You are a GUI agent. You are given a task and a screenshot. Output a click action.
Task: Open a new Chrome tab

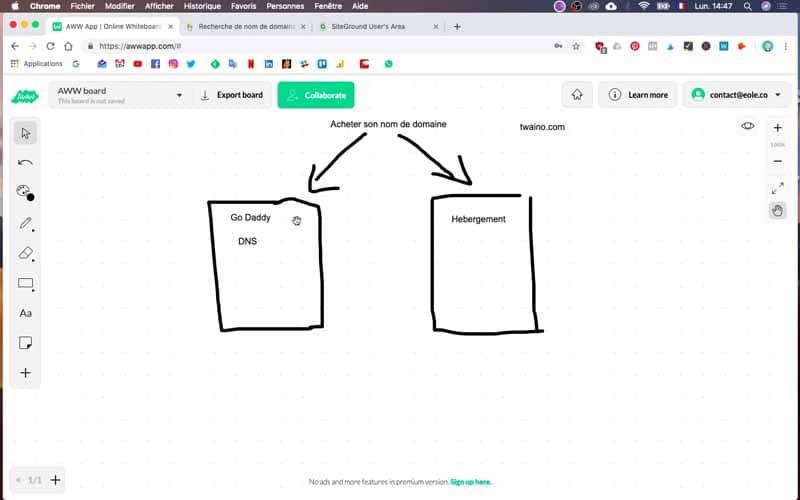[457, 27]
